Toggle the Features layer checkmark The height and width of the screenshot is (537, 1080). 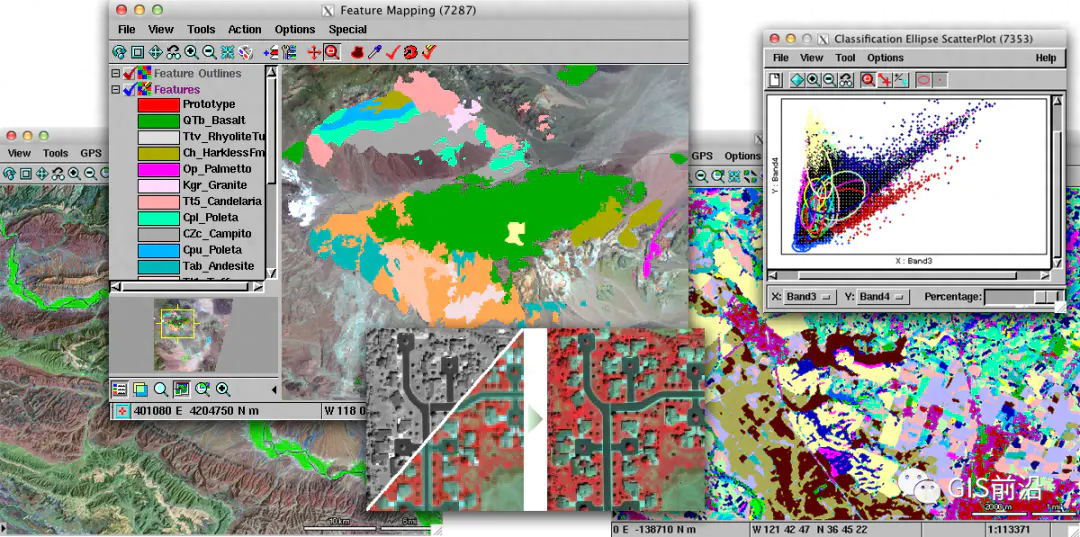[x=130, y=90]
